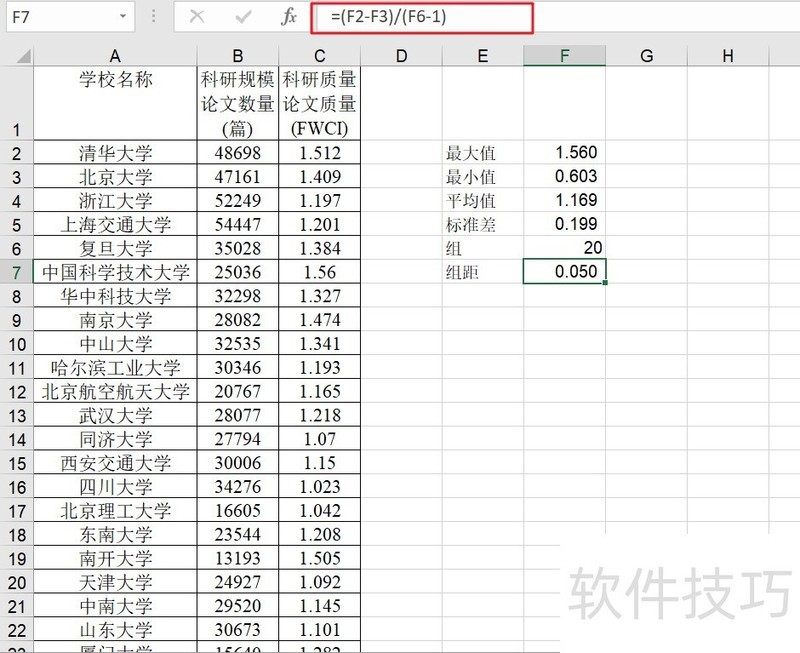Screen dimensions: 800x653
Task: Click the Insert Function fx icon
Action: (288, 17)
